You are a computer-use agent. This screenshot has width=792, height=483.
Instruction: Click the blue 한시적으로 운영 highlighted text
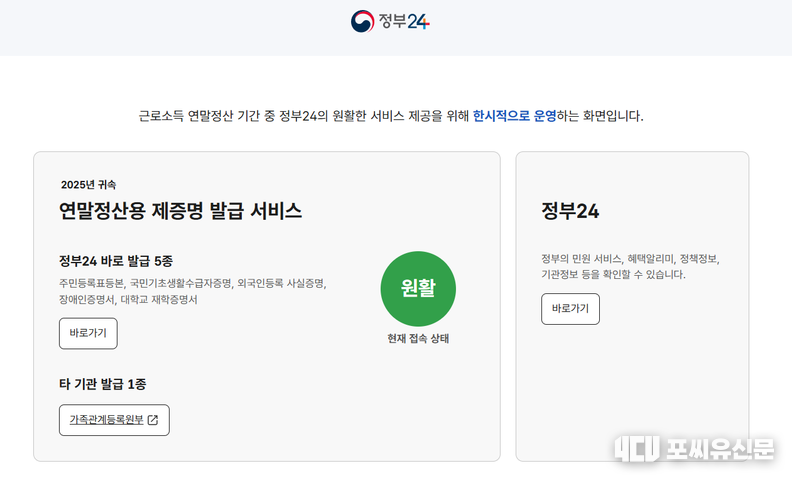[514, 116]
